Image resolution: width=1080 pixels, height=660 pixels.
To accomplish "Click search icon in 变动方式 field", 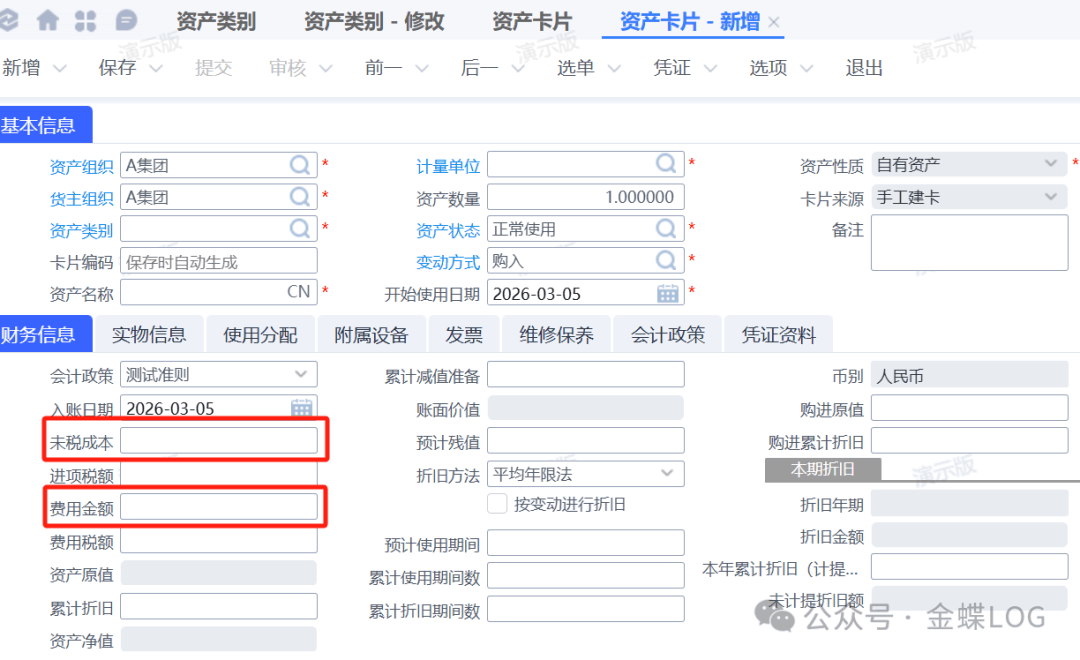I will (x=667, y=261).
